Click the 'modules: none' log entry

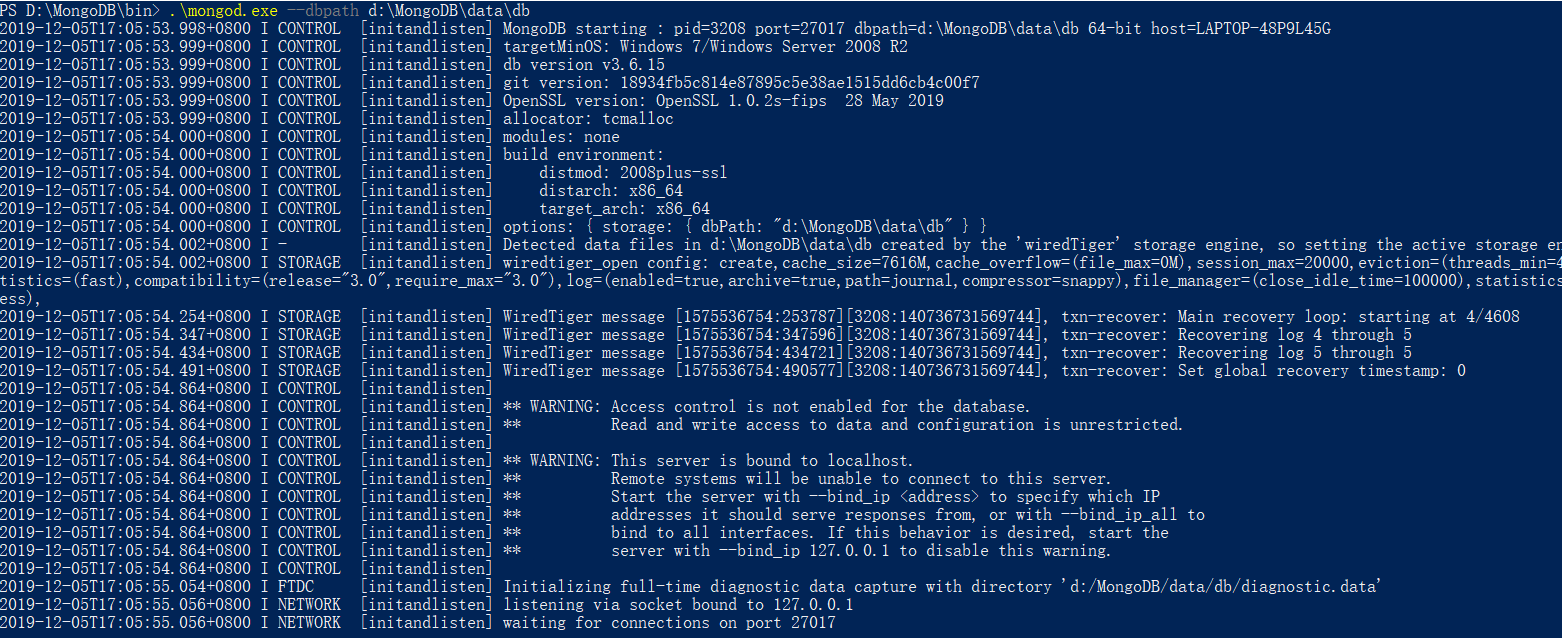pyautogui.click(x=561, y=136)
